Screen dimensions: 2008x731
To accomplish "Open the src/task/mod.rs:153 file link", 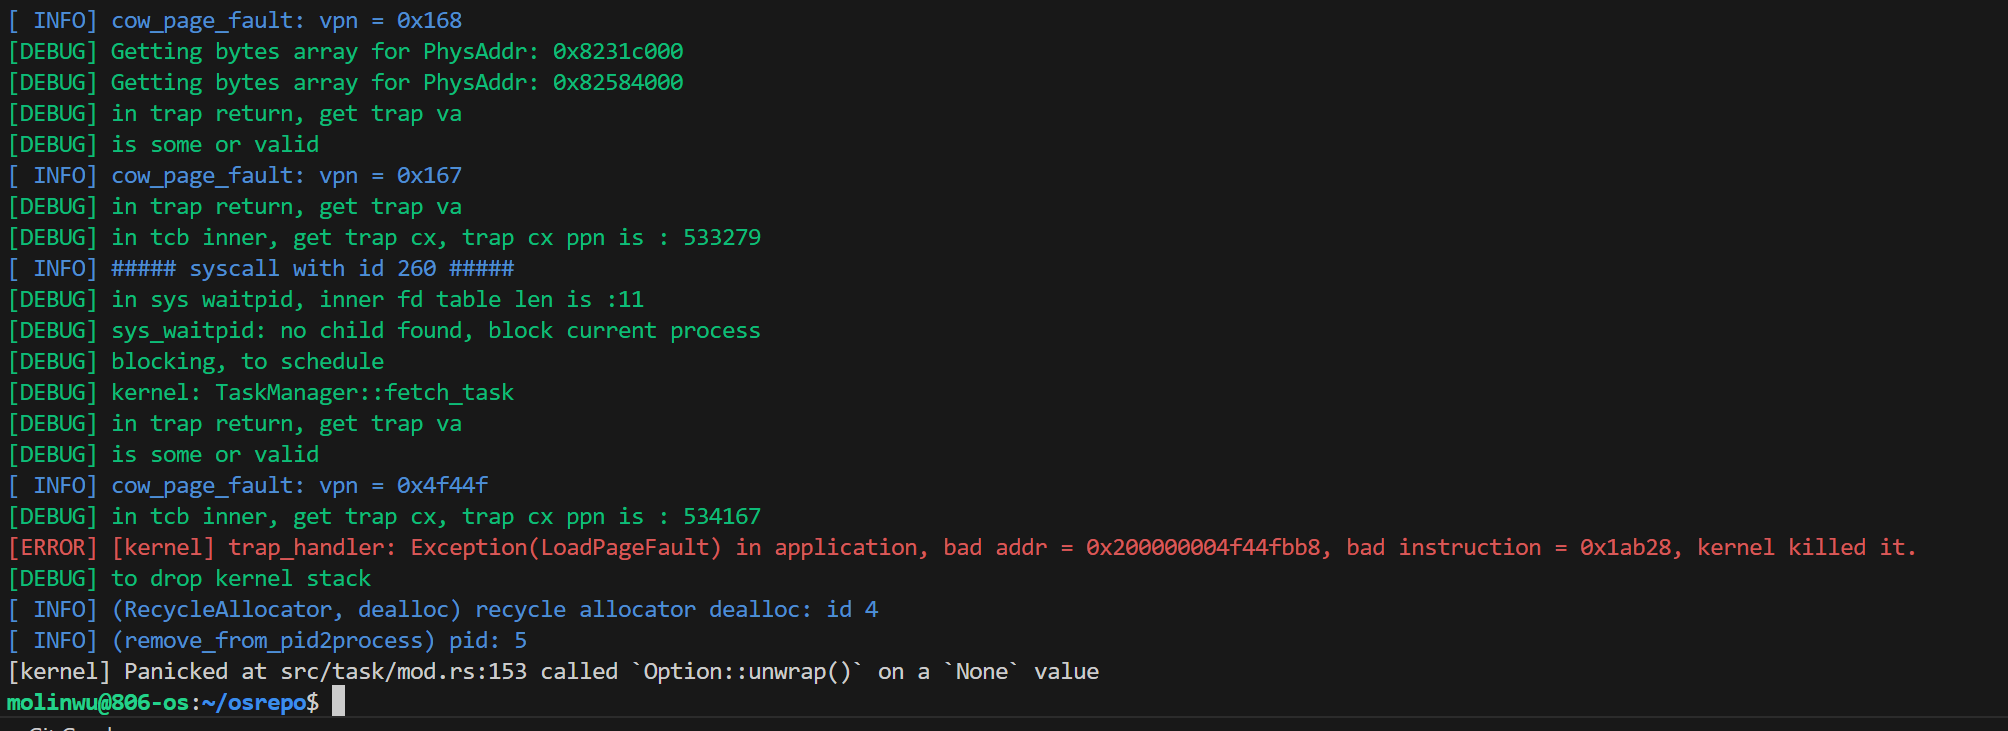I will 403,672.
